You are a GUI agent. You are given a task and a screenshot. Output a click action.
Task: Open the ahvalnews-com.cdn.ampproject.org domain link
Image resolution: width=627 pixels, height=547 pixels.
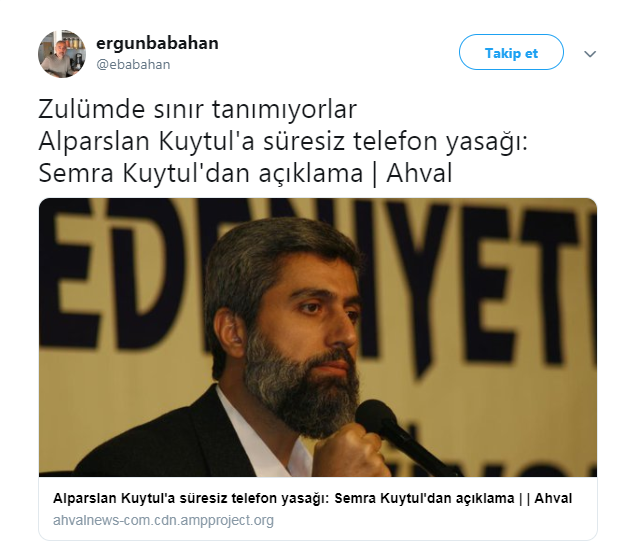coord(163,520)
